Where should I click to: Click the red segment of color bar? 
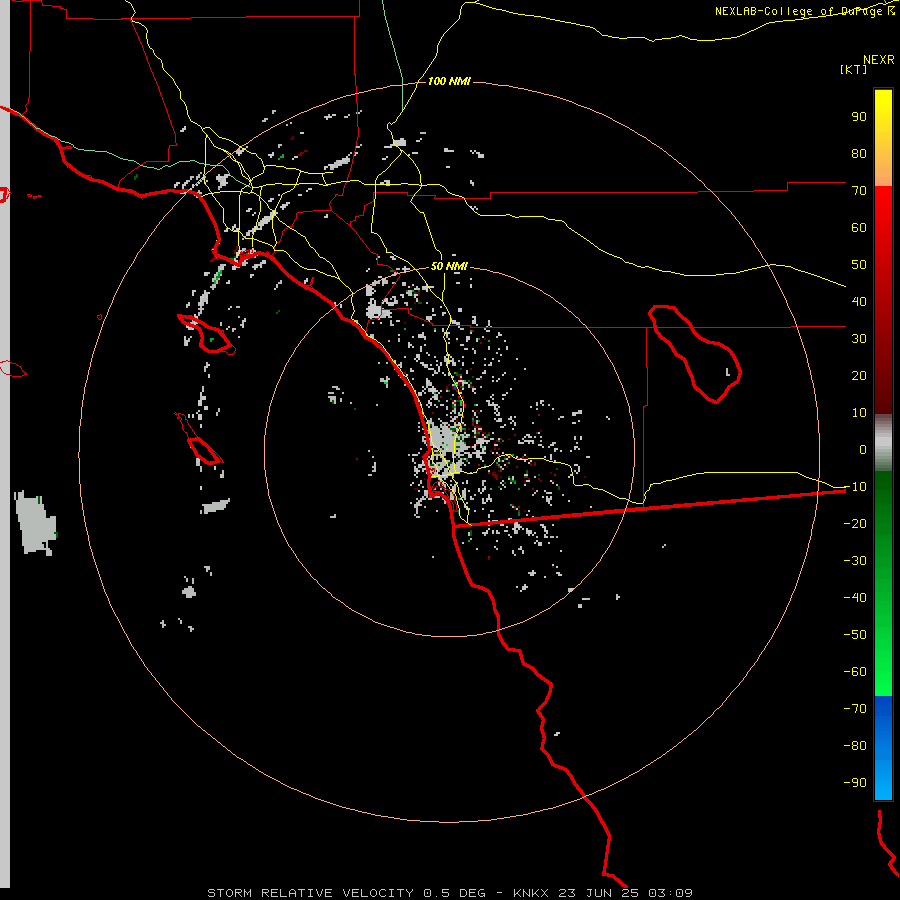tap(883, 300)
